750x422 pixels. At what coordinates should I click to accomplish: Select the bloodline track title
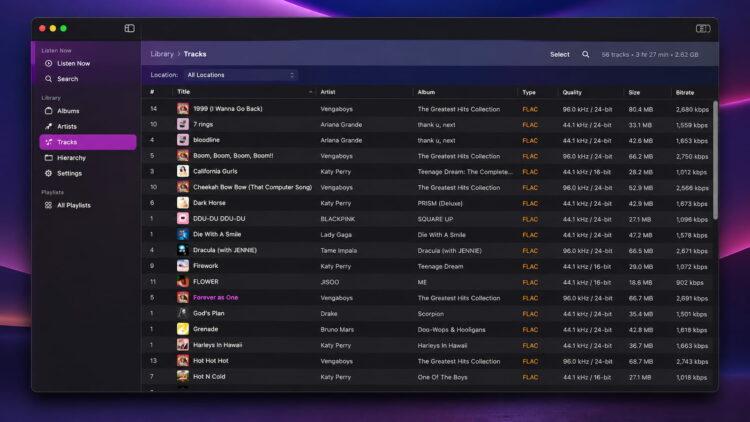(206, 140)
